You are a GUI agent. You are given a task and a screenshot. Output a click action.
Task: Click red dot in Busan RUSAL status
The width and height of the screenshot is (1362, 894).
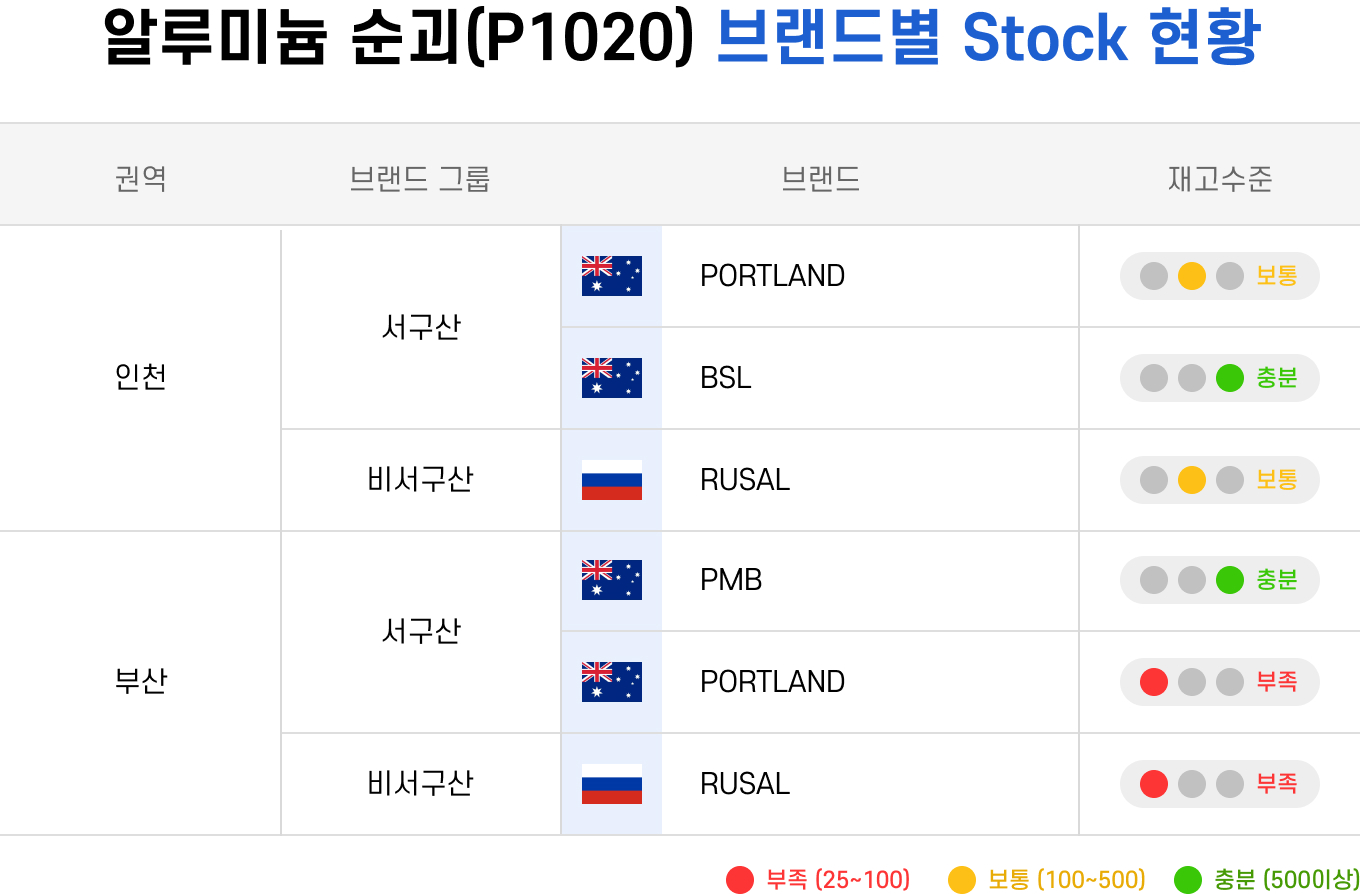coord(1154,784)
